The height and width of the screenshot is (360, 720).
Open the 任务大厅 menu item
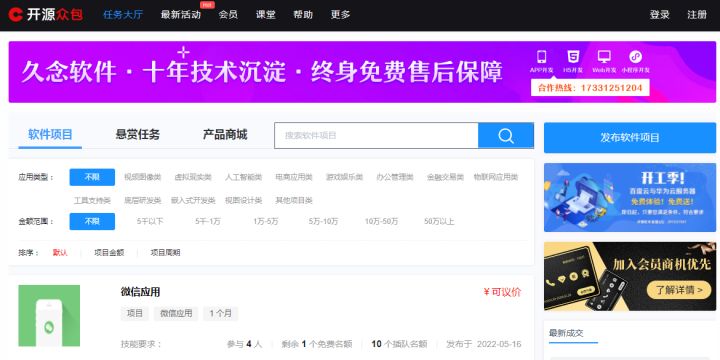tap(123, 15)
